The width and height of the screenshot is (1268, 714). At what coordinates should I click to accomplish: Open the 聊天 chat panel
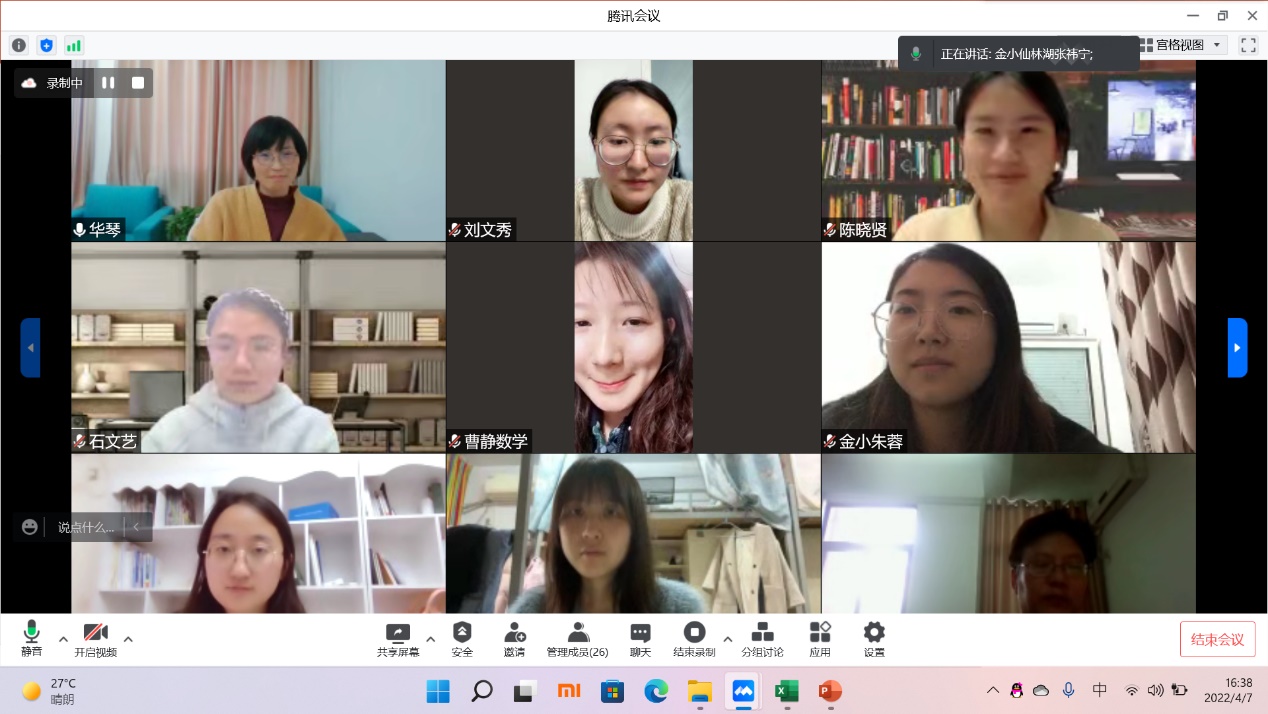coord(640,639)
